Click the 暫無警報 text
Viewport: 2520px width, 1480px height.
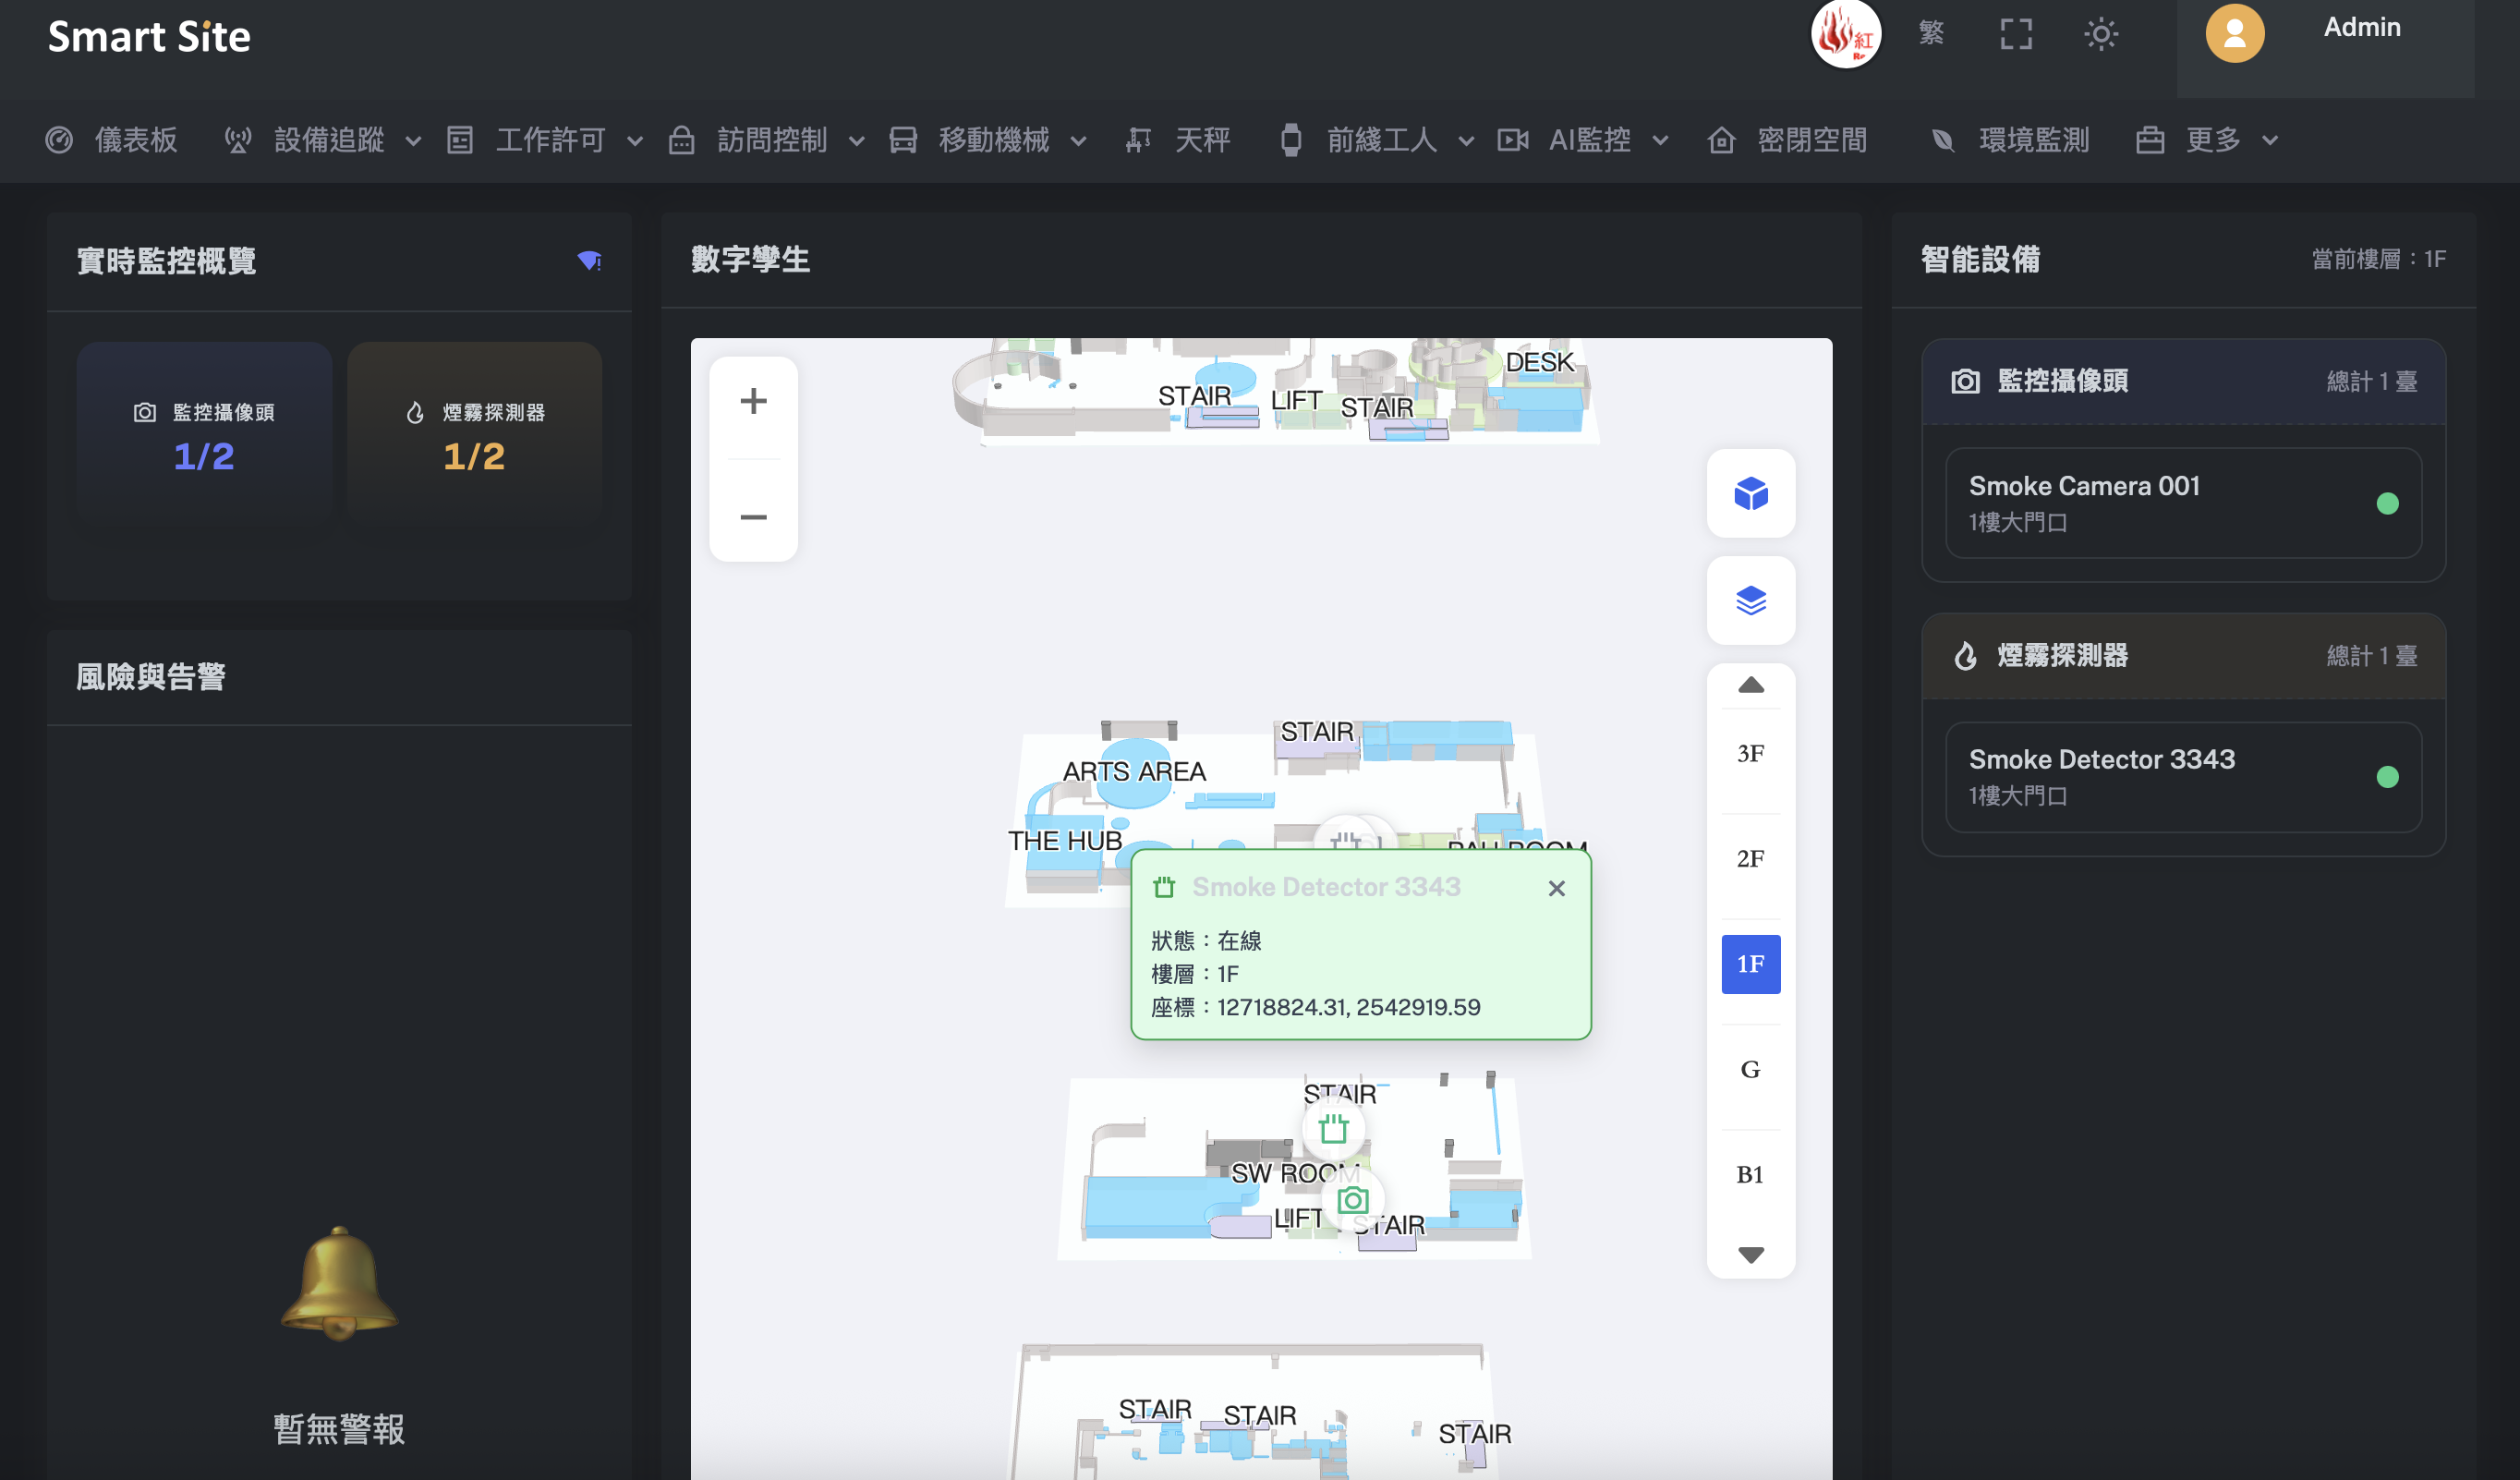[x=339, y=1429]
